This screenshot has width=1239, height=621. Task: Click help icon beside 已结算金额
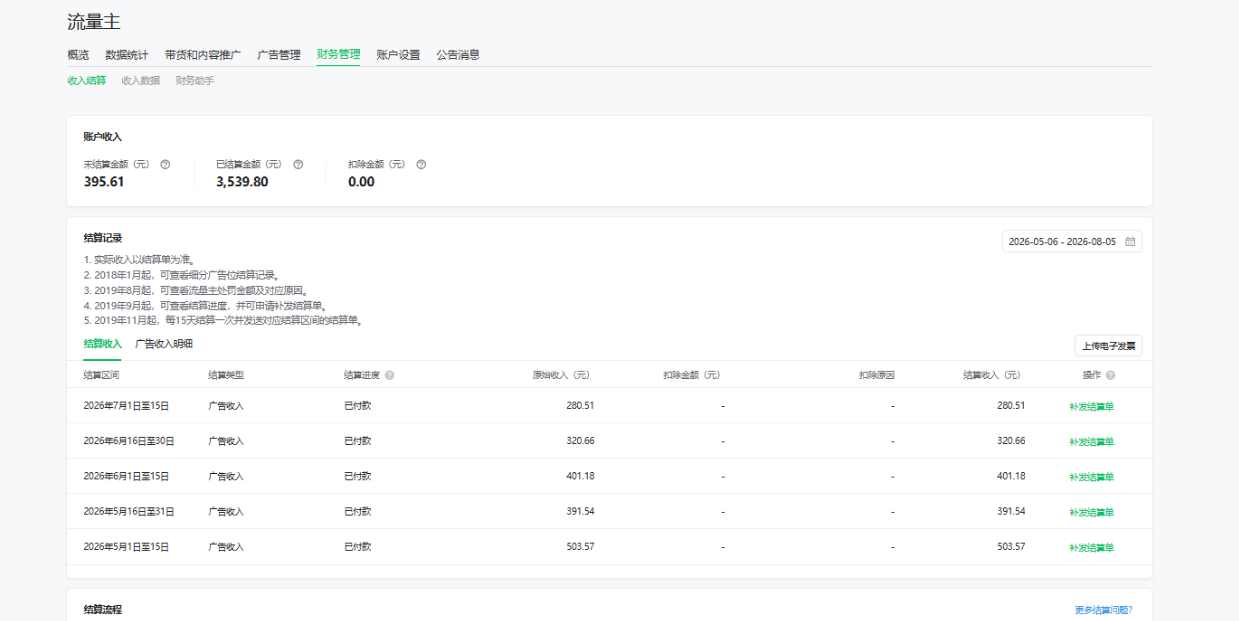click(x=298, y=164)
